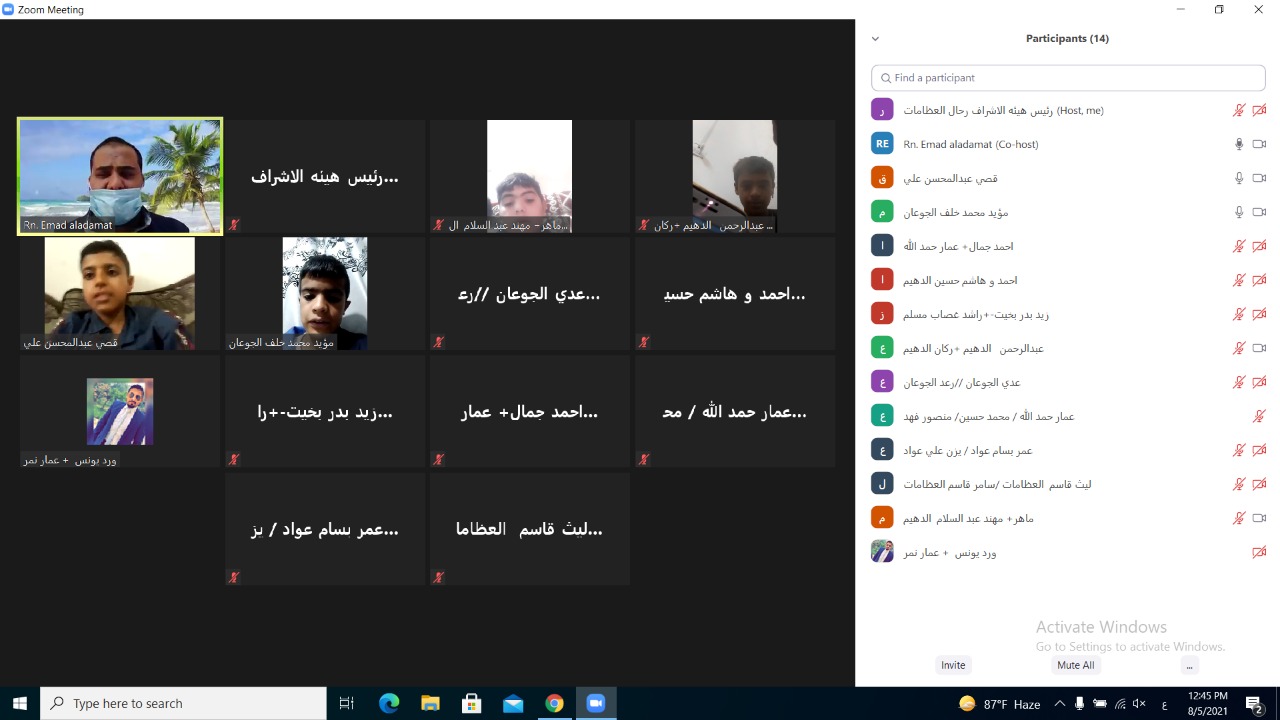Click the microphone icon for مؤيد محمد خلف الجوعان
Screen dimensions: 1280x720
(1237, 211)
